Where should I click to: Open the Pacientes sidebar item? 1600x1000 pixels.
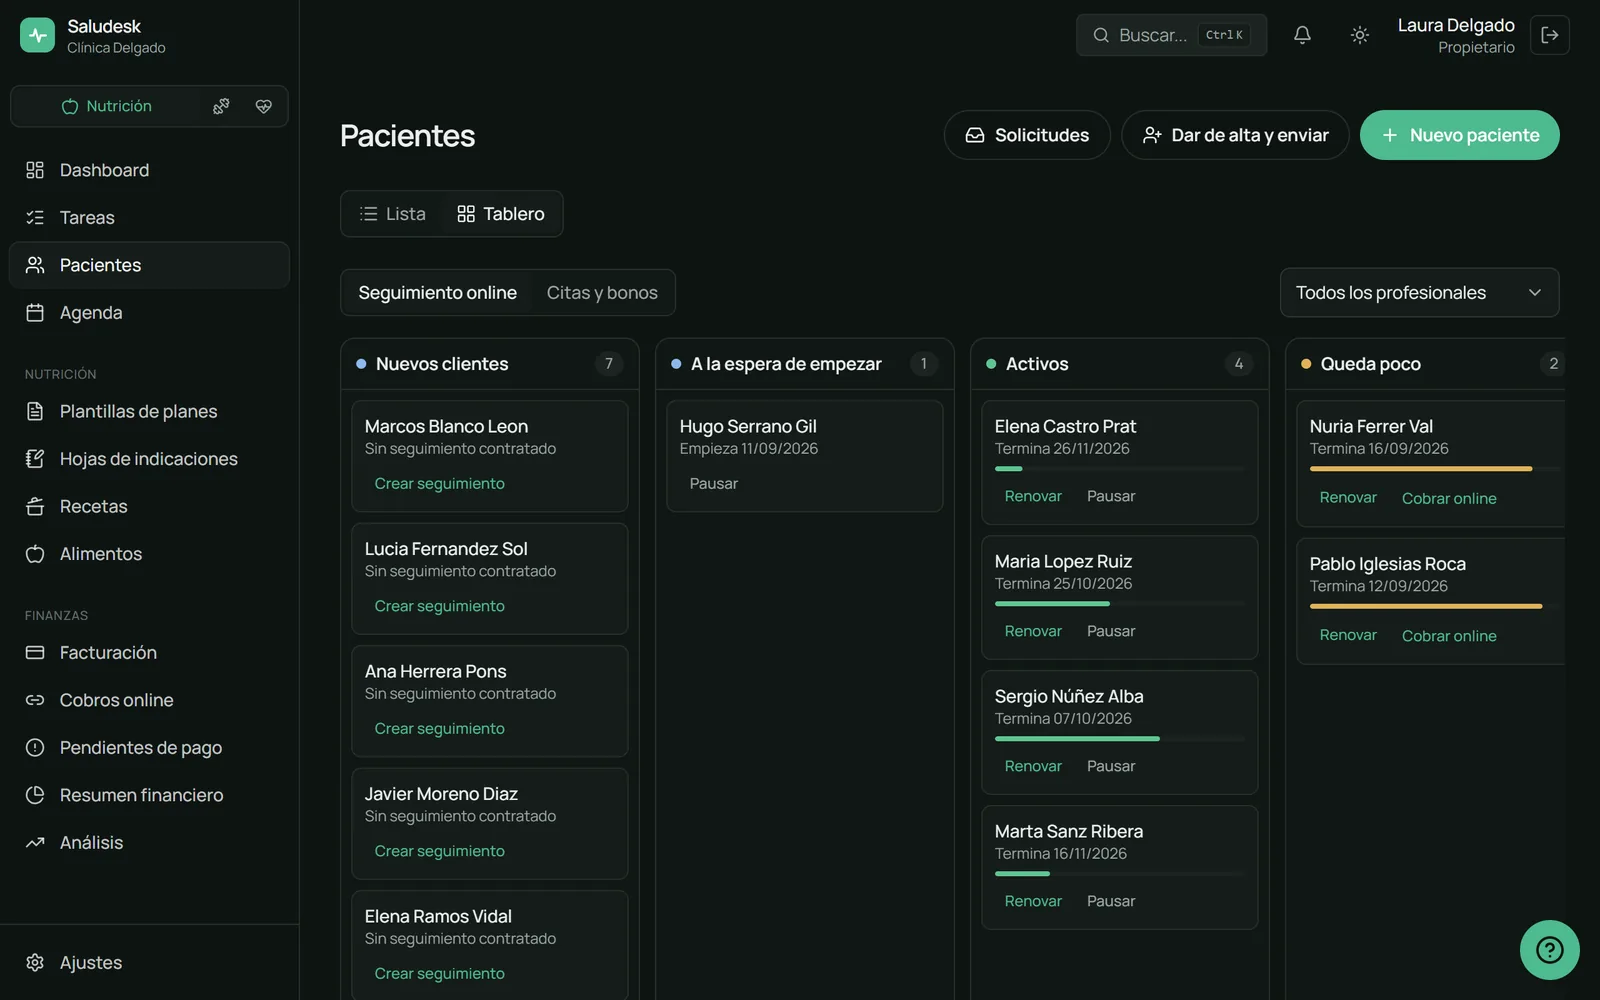pyautogui.click(x=149, y=265)
